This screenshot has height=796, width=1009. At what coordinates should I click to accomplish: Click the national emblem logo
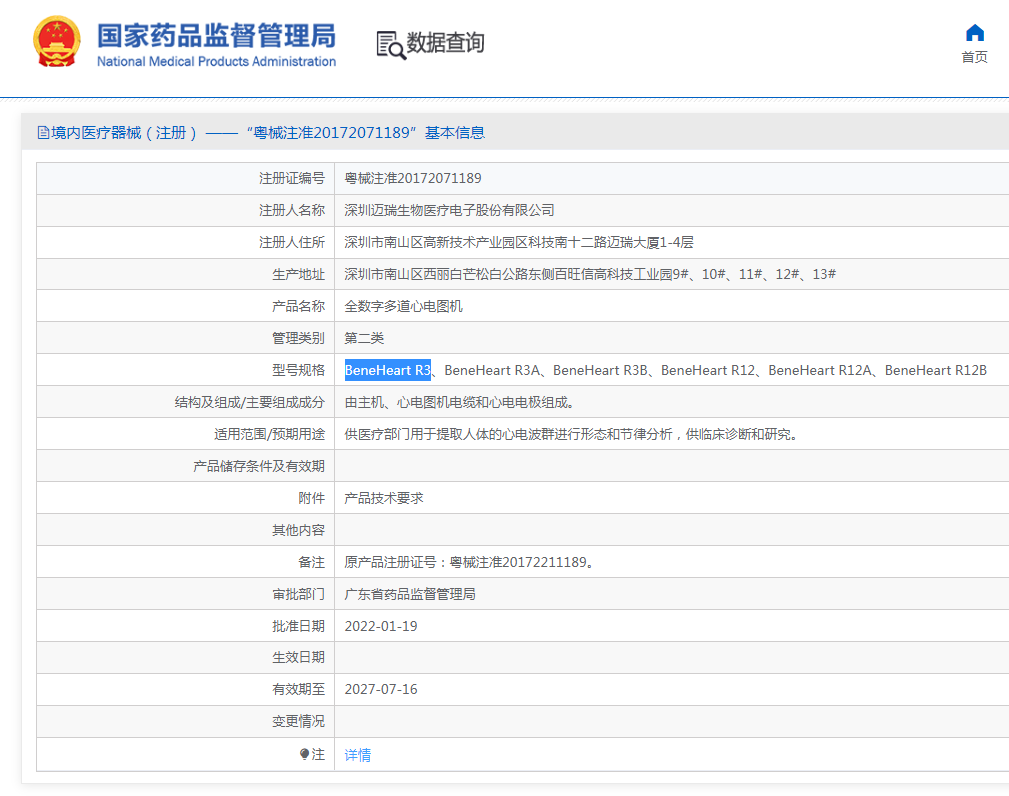(x=57, y=42)
